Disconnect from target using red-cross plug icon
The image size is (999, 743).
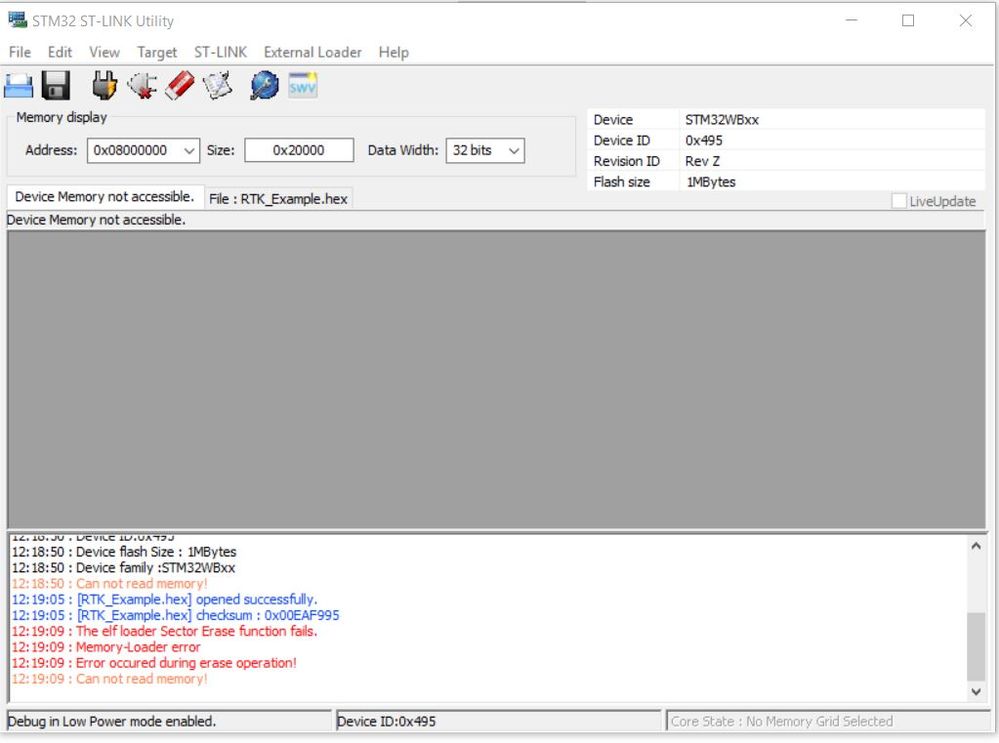click(142, 85)
